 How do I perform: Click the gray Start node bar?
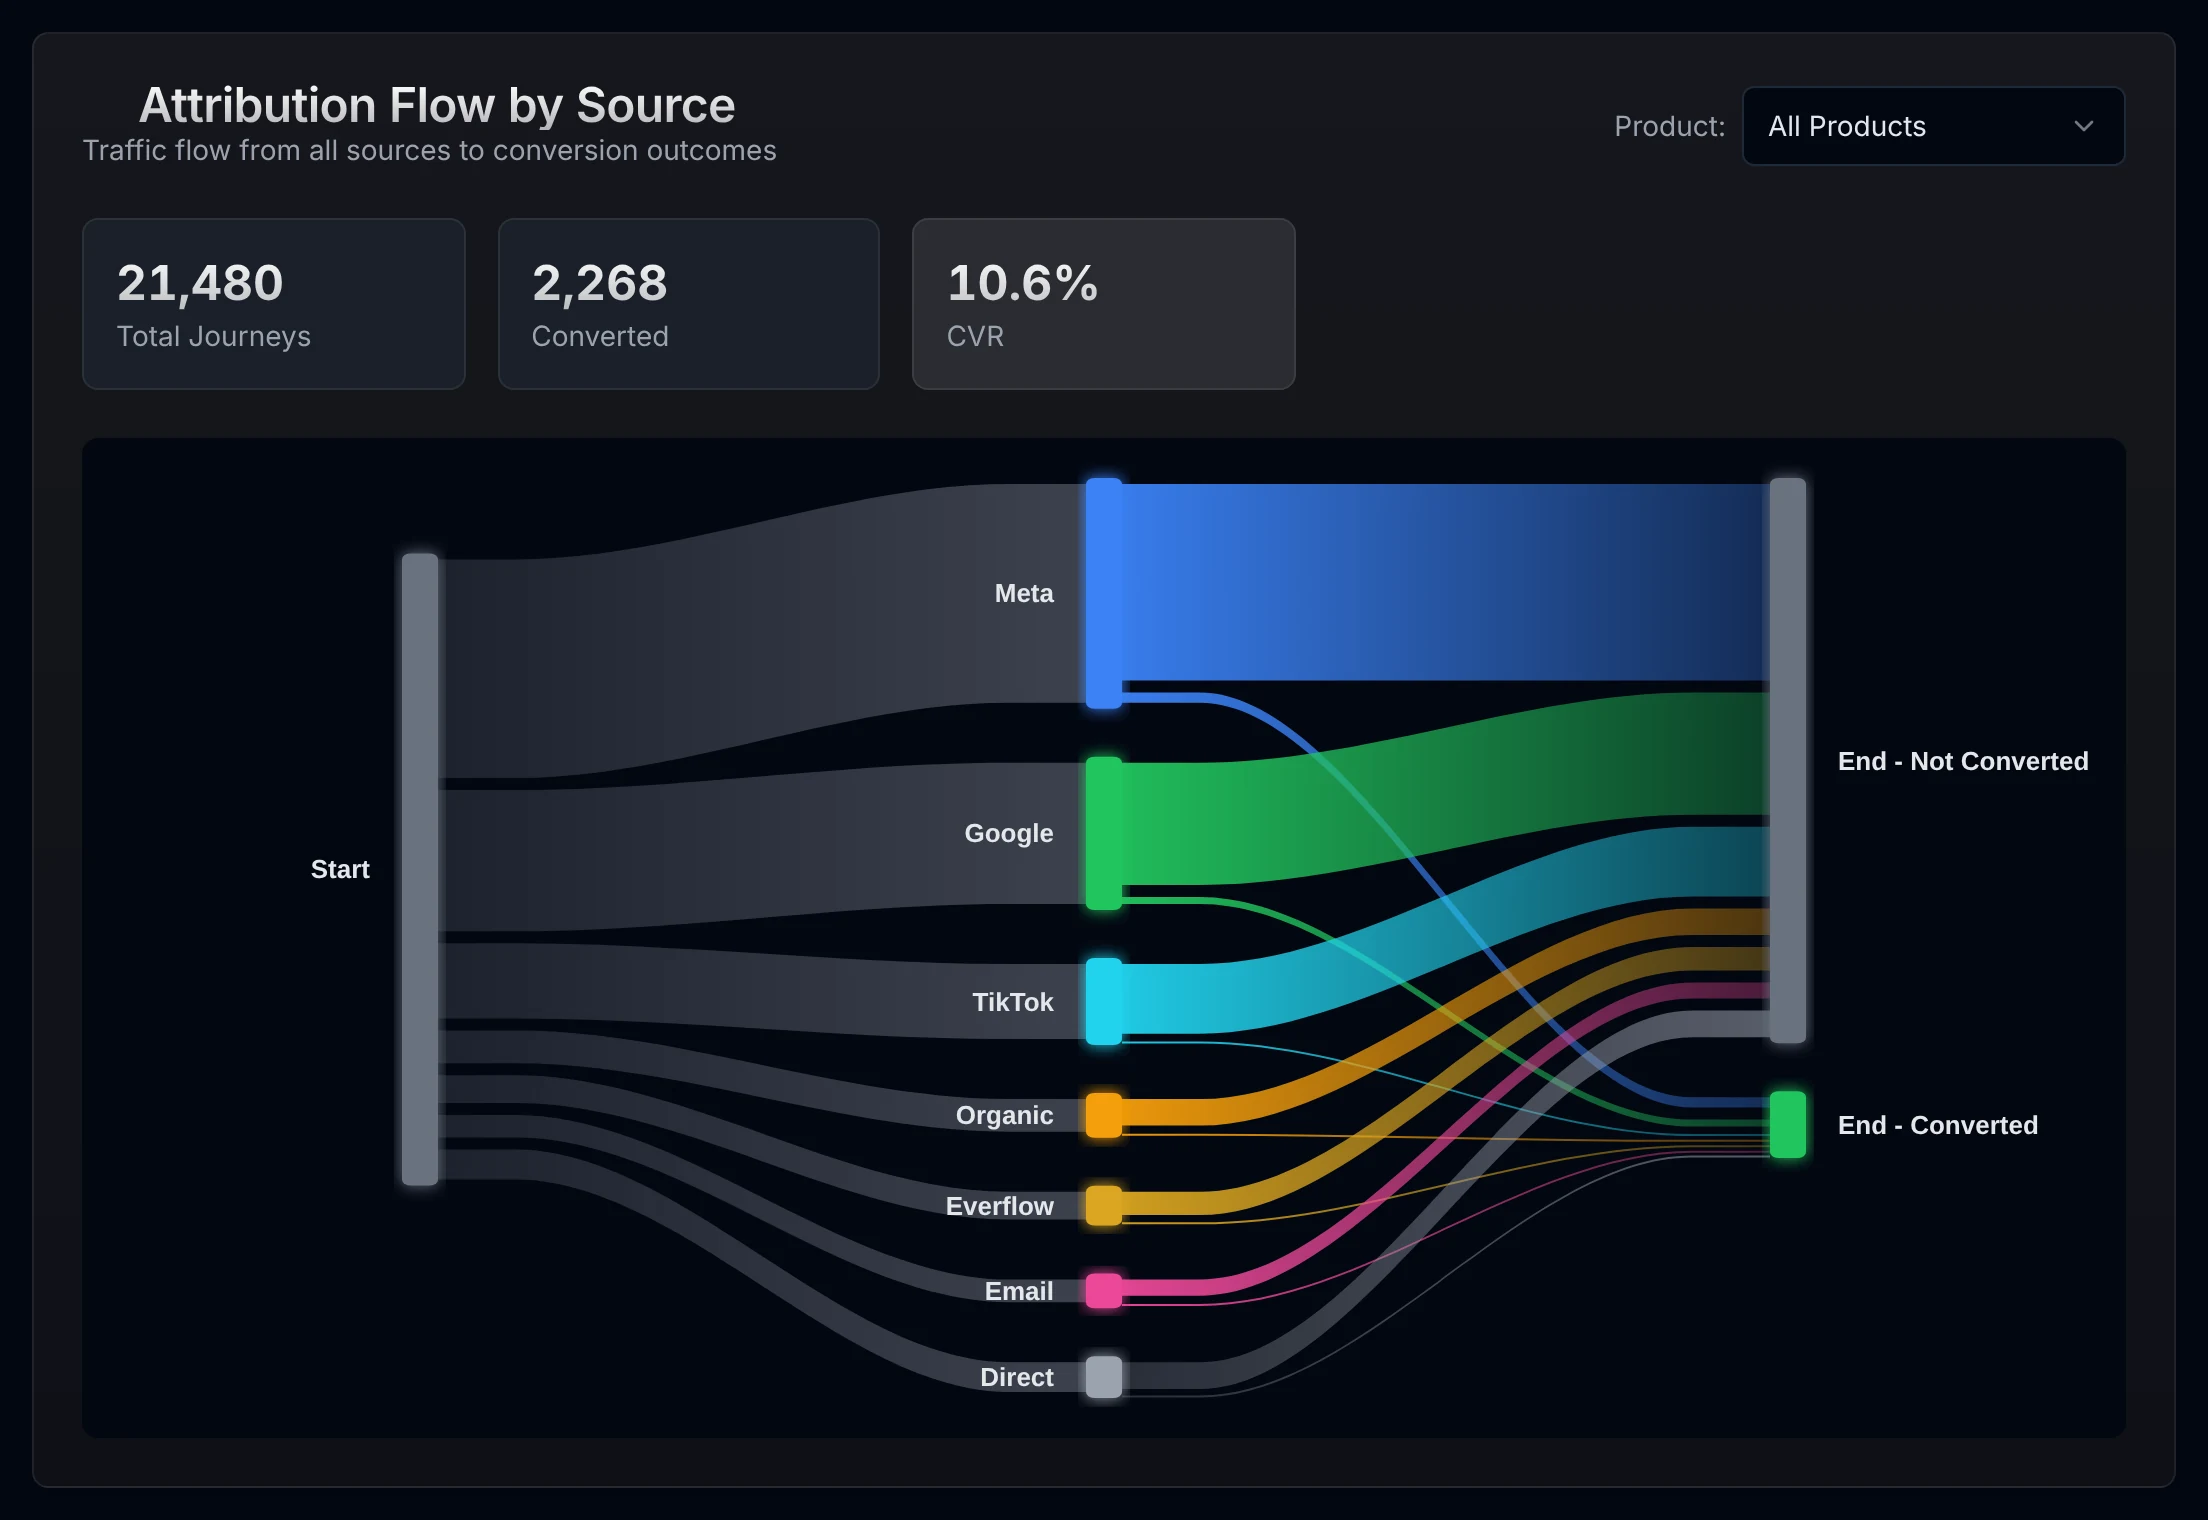pos(420,869)
